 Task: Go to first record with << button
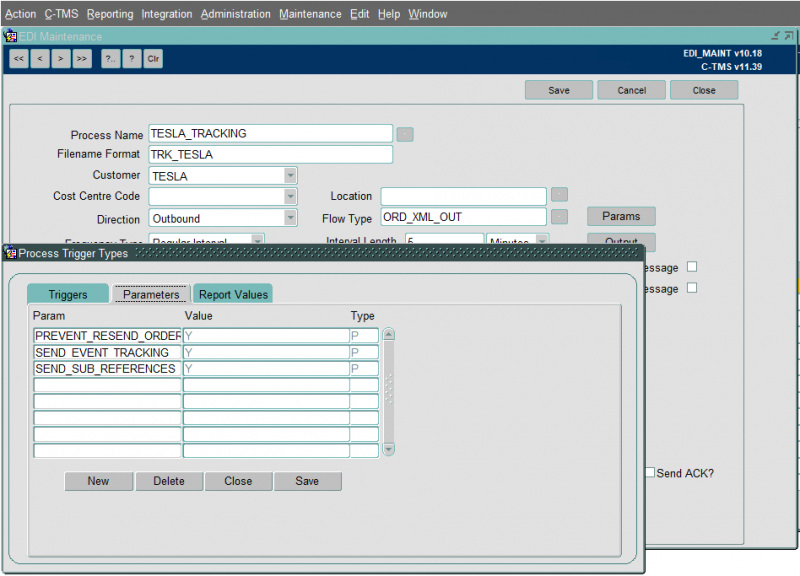pos(19,59)
